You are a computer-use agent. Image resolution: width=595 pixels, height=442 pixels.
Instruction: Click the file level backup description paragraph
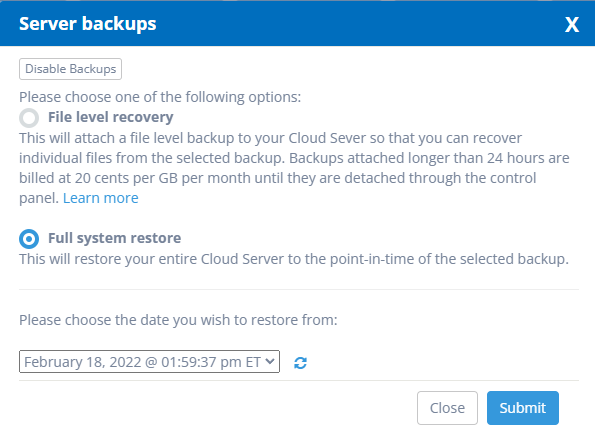coord(294,168)
